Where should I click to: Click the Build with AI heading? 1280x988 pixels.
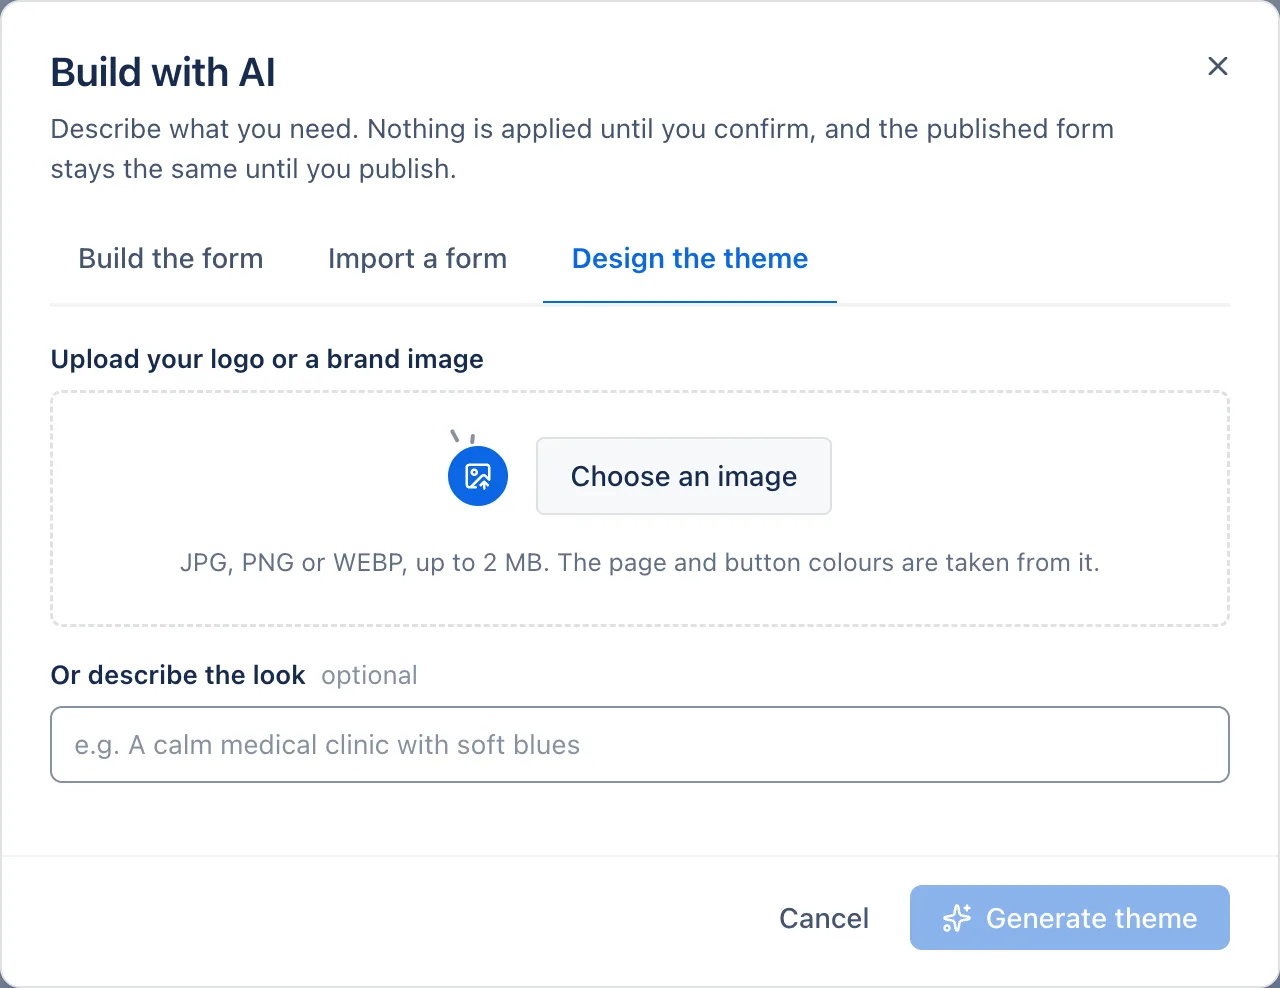[163, 73]
